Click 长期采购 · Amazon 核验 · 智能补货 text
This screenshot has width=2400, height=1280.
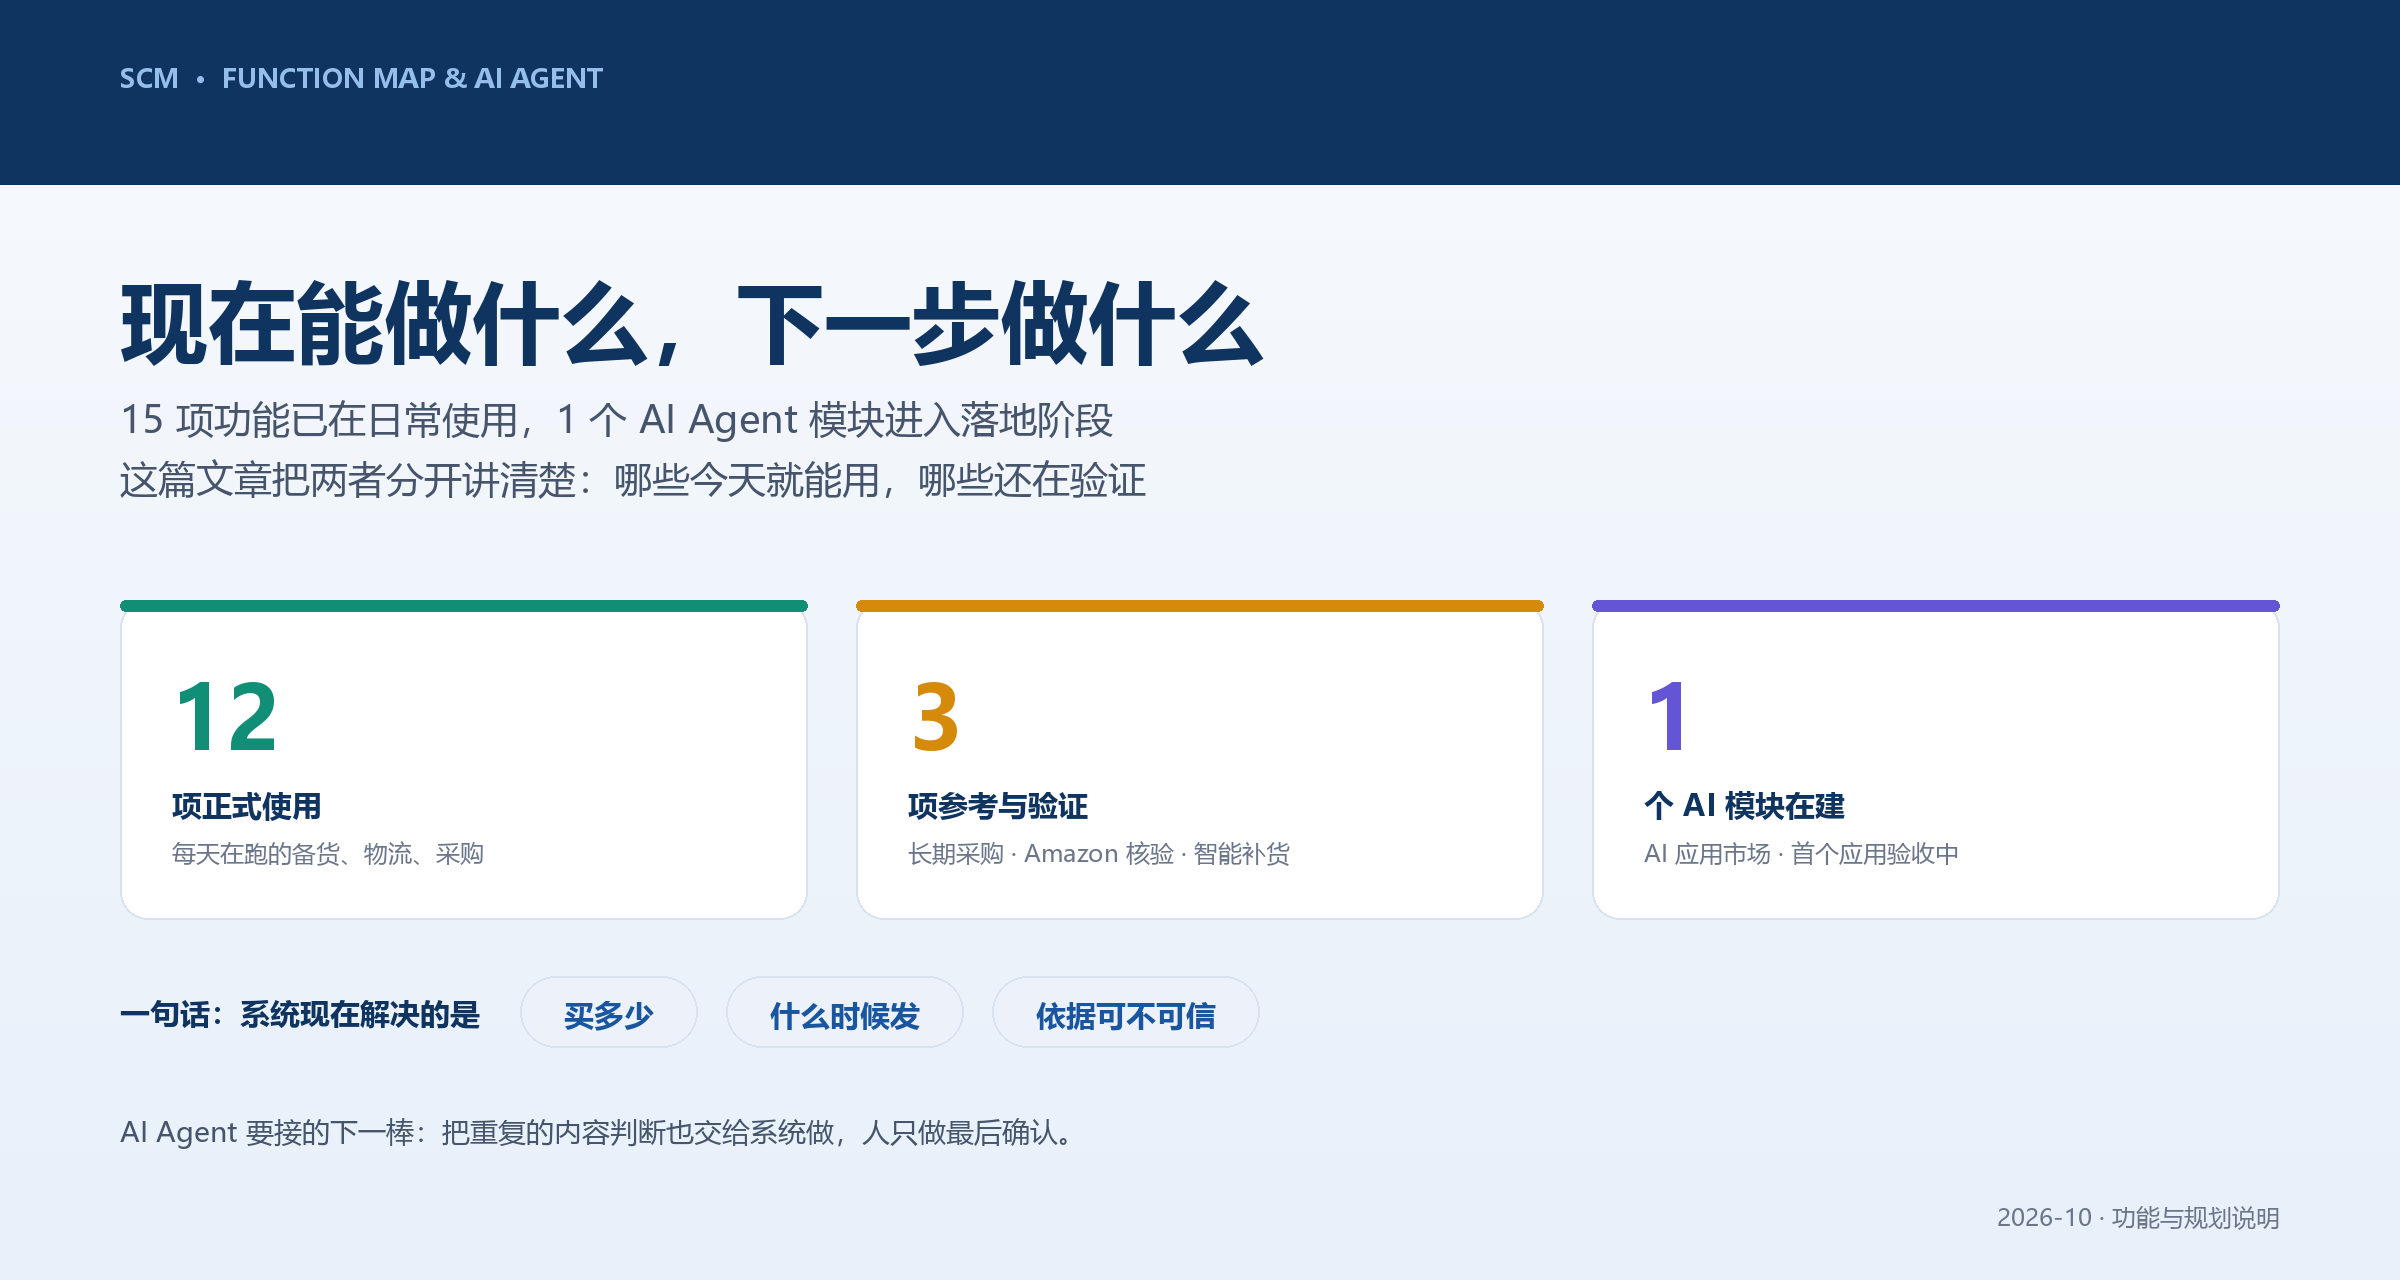click(1099, 854)
